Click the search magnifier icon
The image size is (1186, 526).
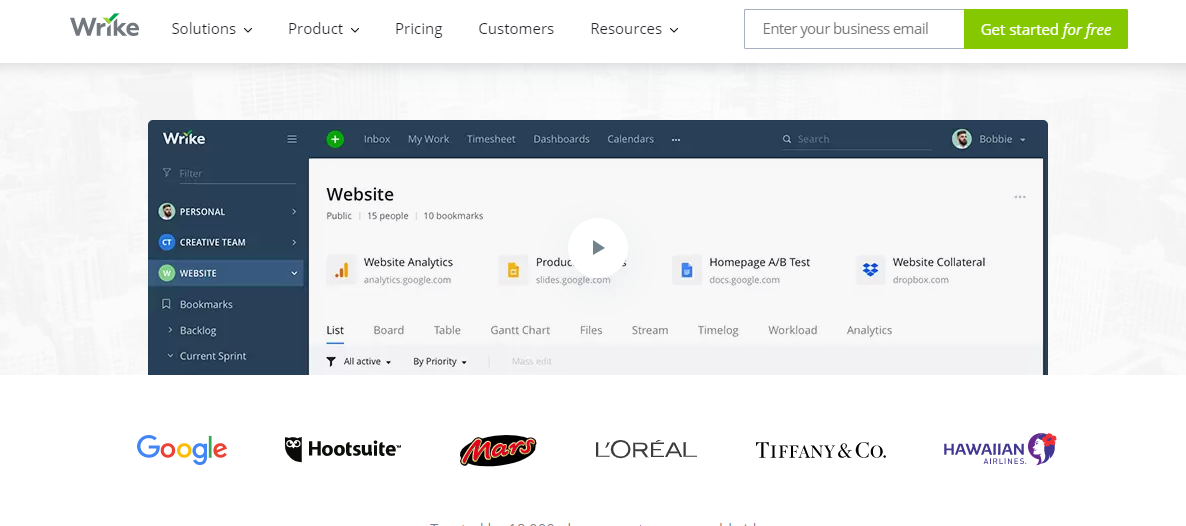(x=787, y=139)
